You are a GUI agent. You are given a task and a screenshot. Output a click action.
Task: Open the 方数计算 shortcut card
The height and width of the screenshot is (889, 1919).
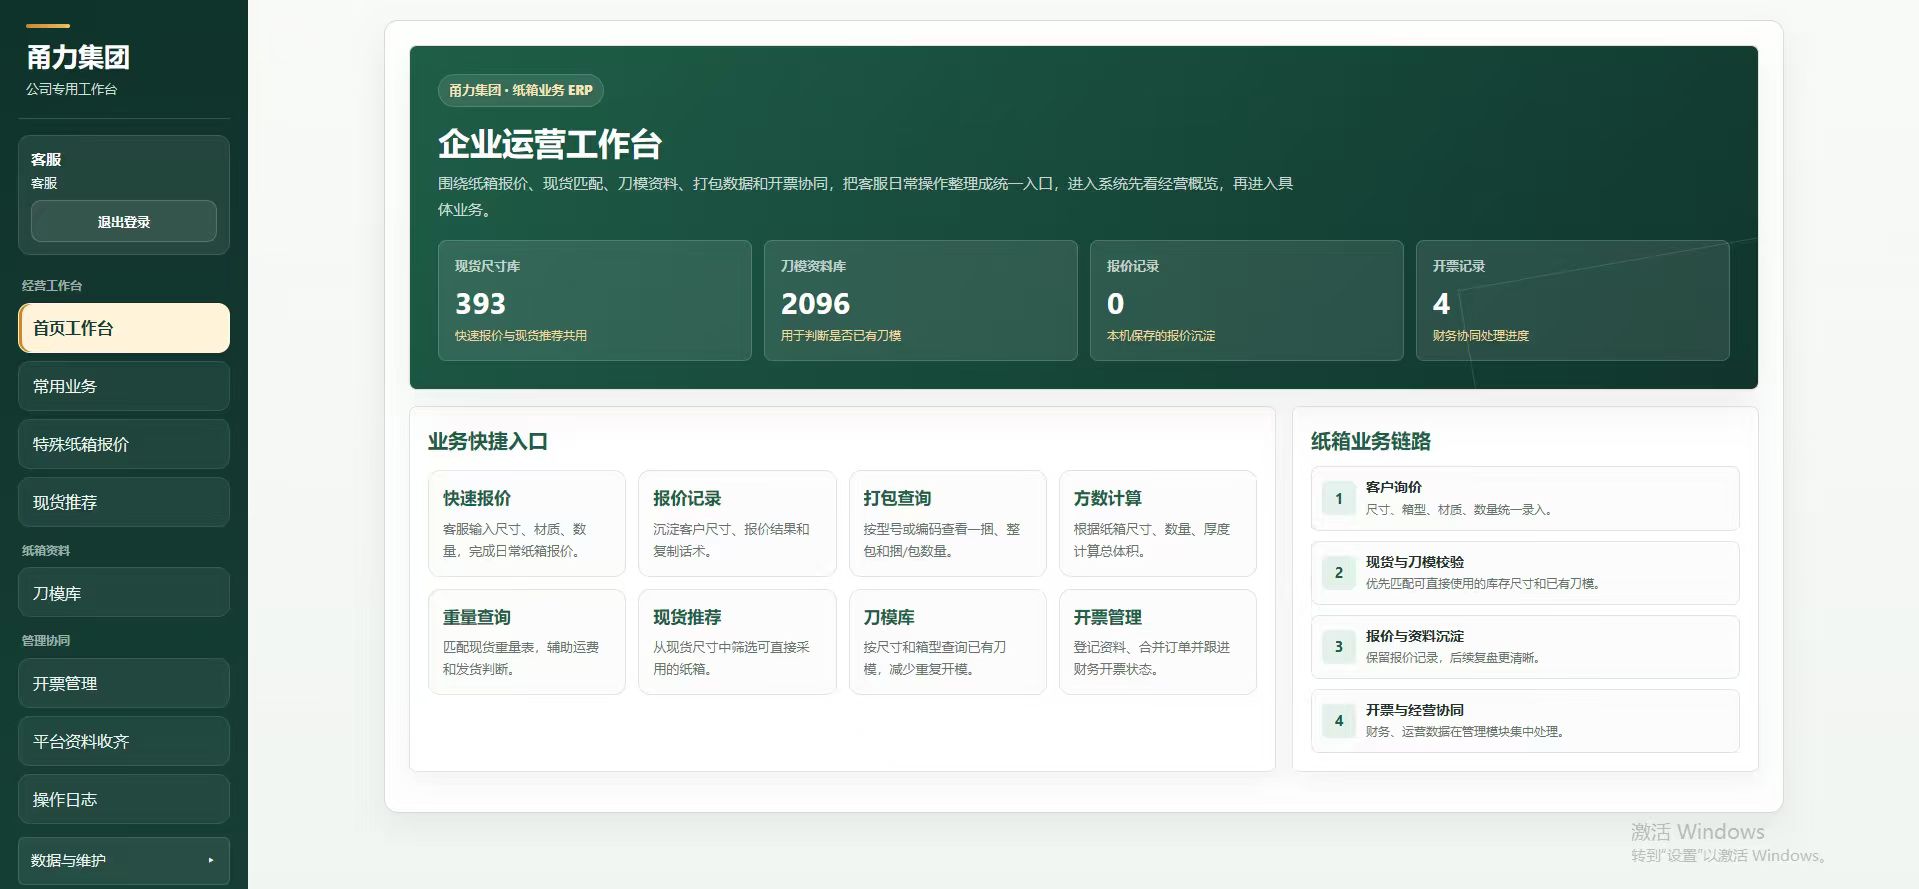click(1158, 524)
